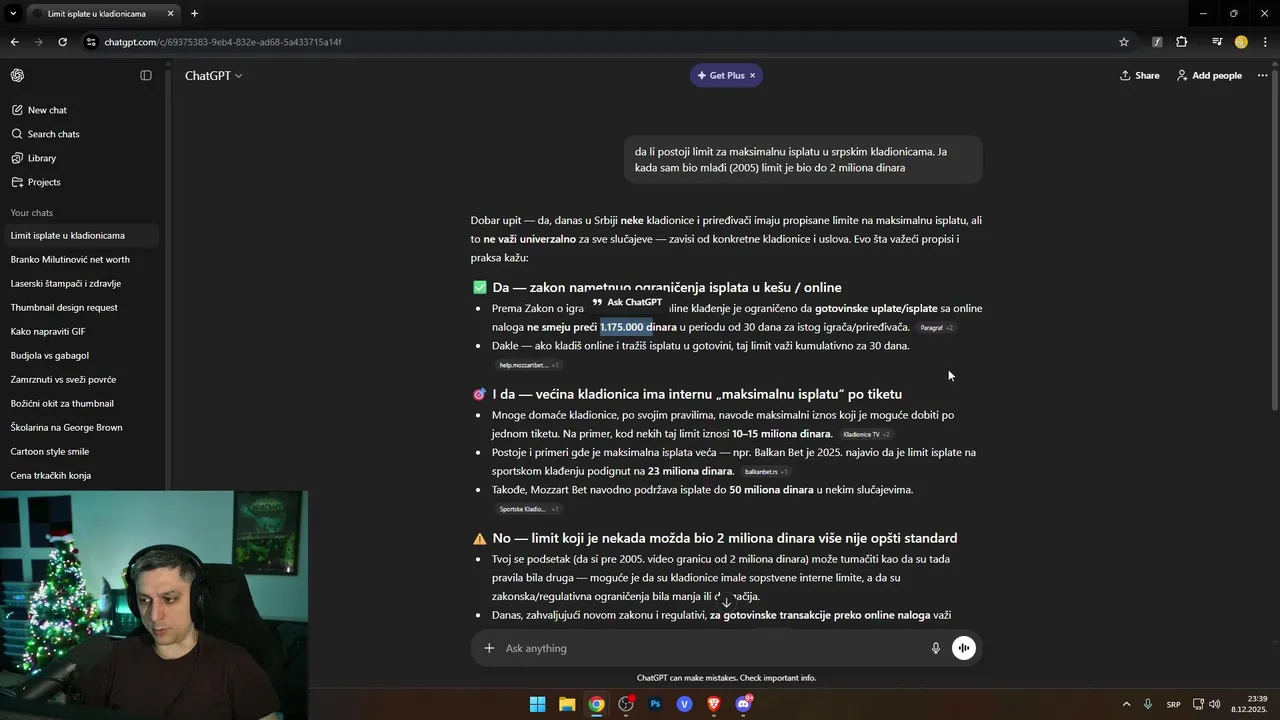
Task: Open File Explorer from the taskbar
Action: (x=567, y=704)
